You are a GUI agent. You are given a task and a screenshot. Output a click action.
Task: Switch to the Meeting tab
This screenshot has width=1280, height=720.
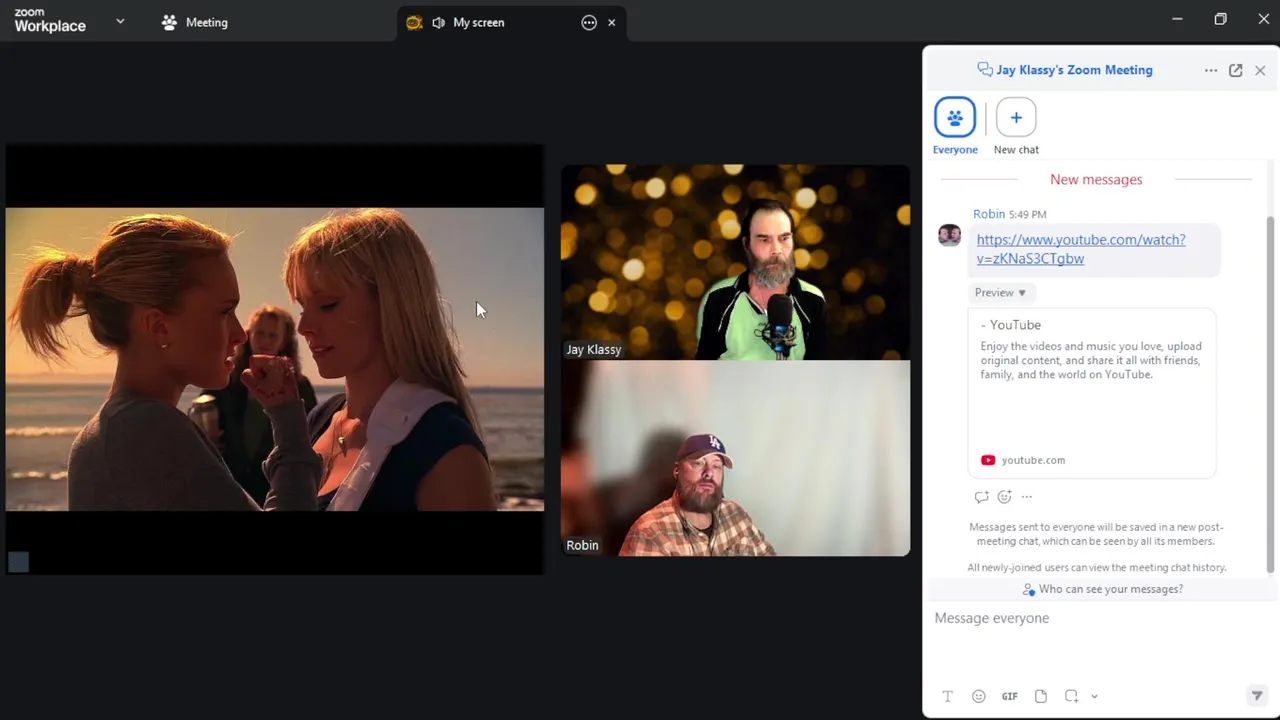coord(195,22)
